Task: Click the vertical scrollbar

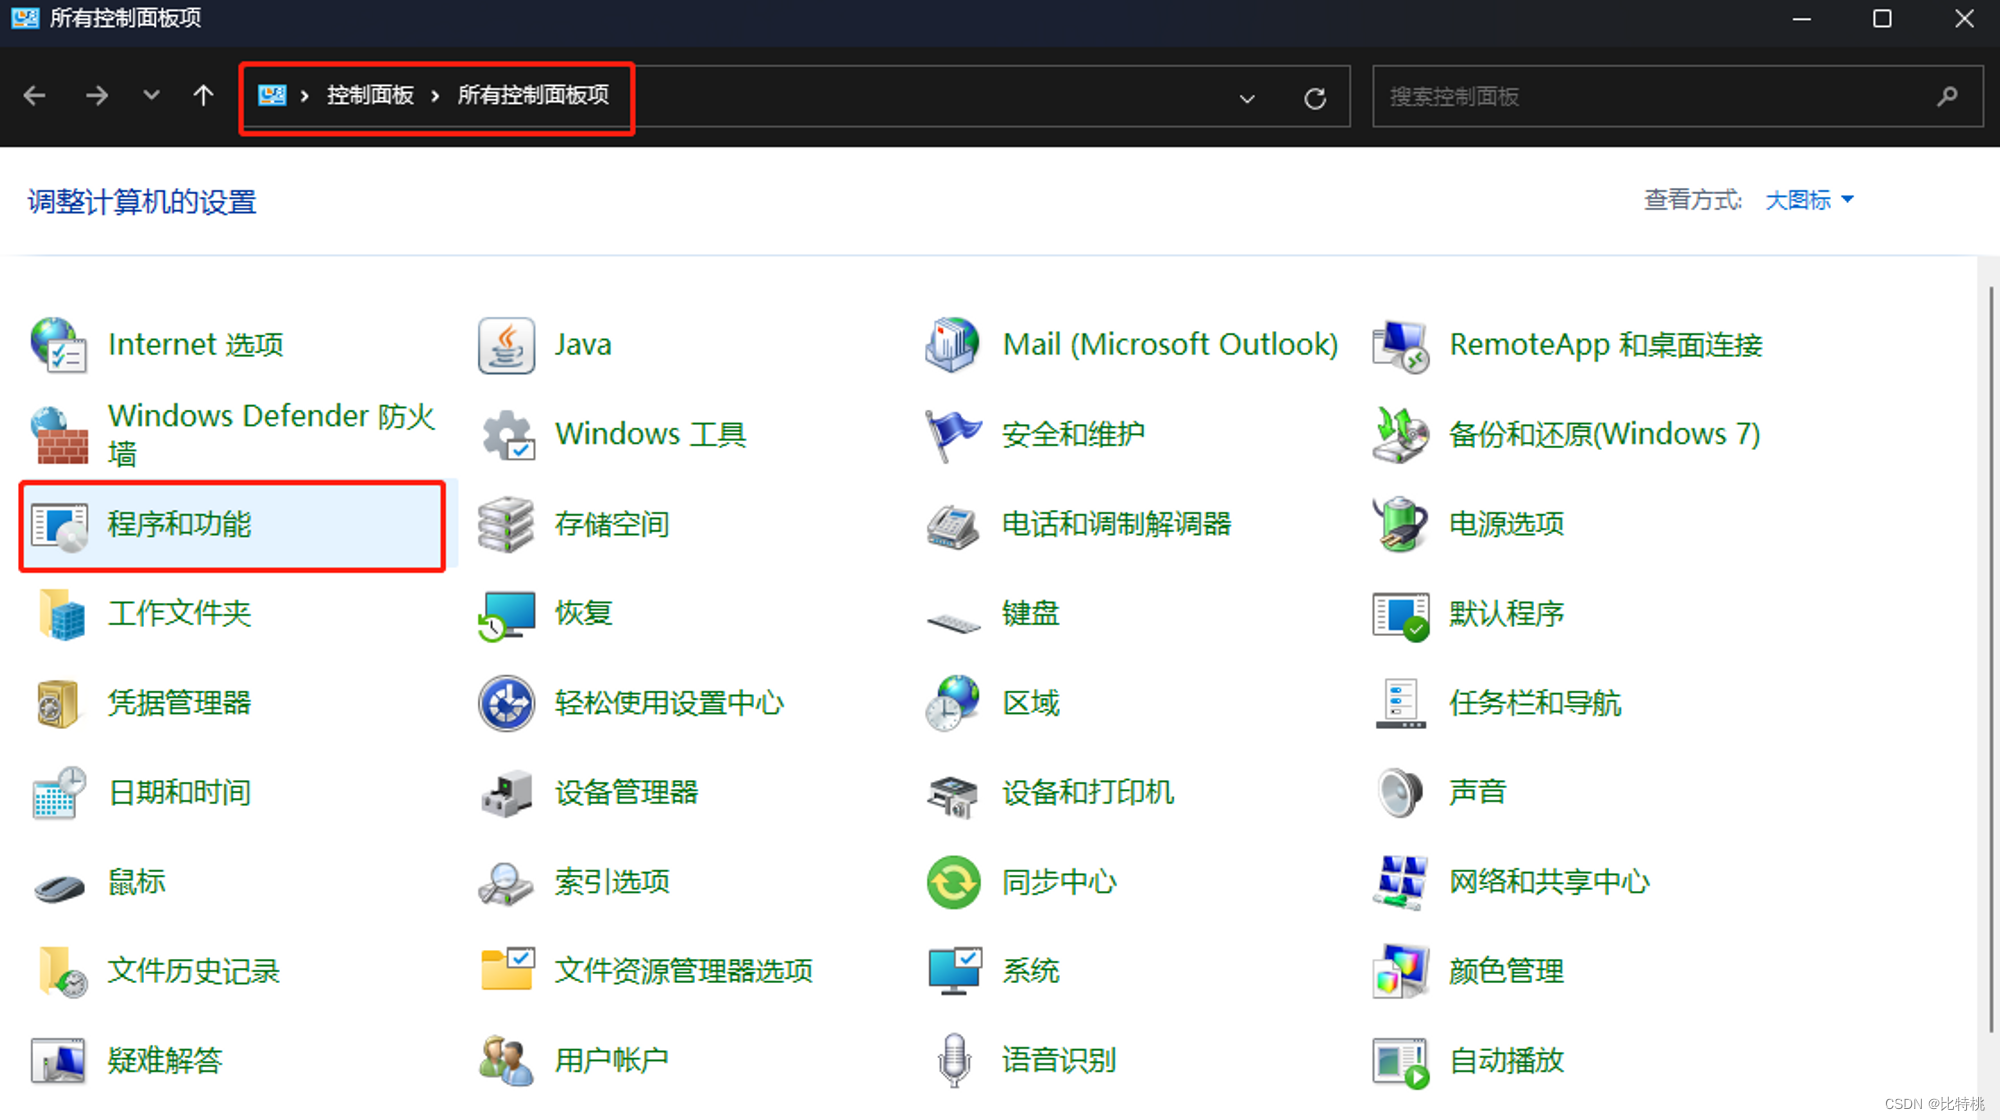Action: click(1989, 660)
